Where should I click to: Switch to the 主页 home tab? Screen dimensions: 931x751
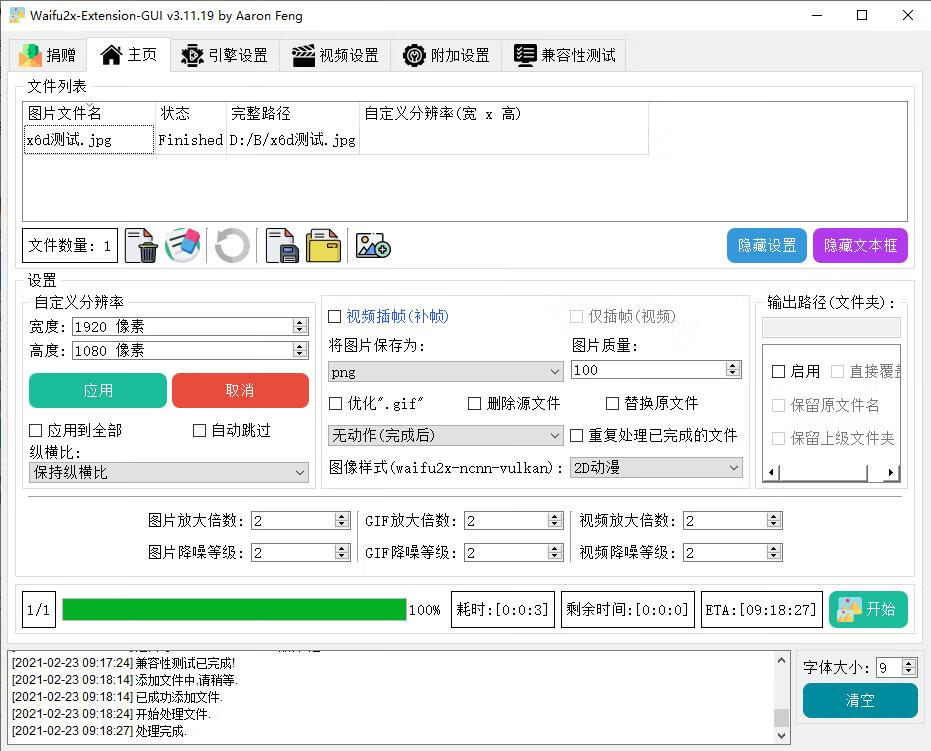[128, 55]
